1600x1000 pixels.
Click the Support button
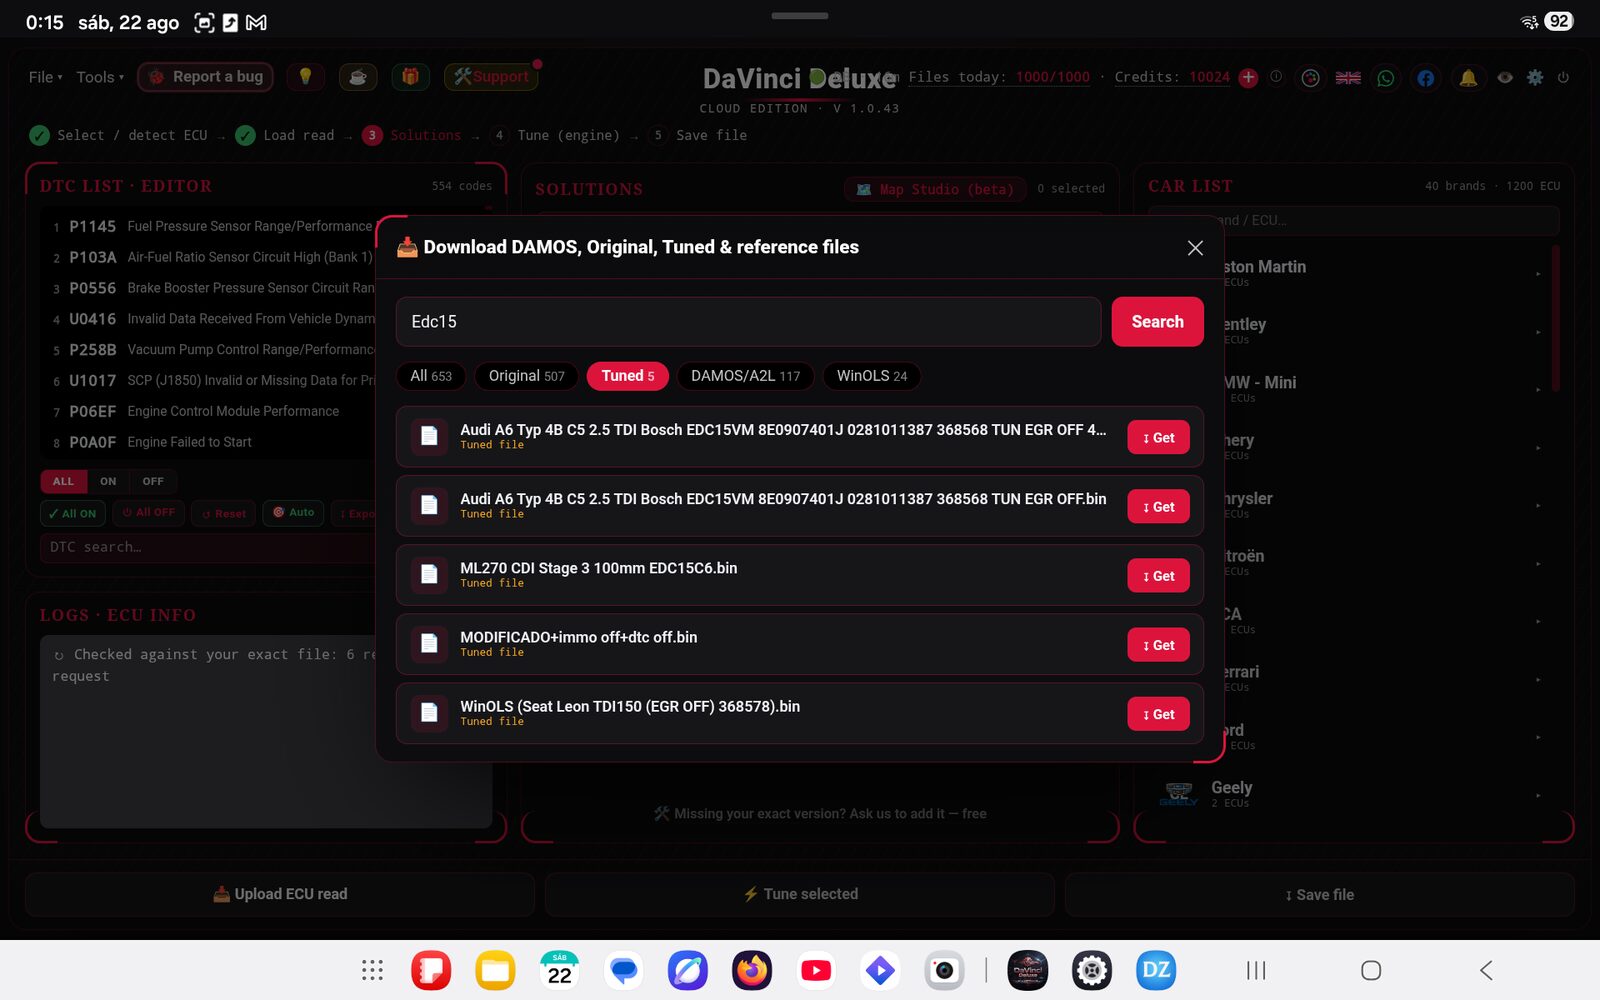[491, 77]
